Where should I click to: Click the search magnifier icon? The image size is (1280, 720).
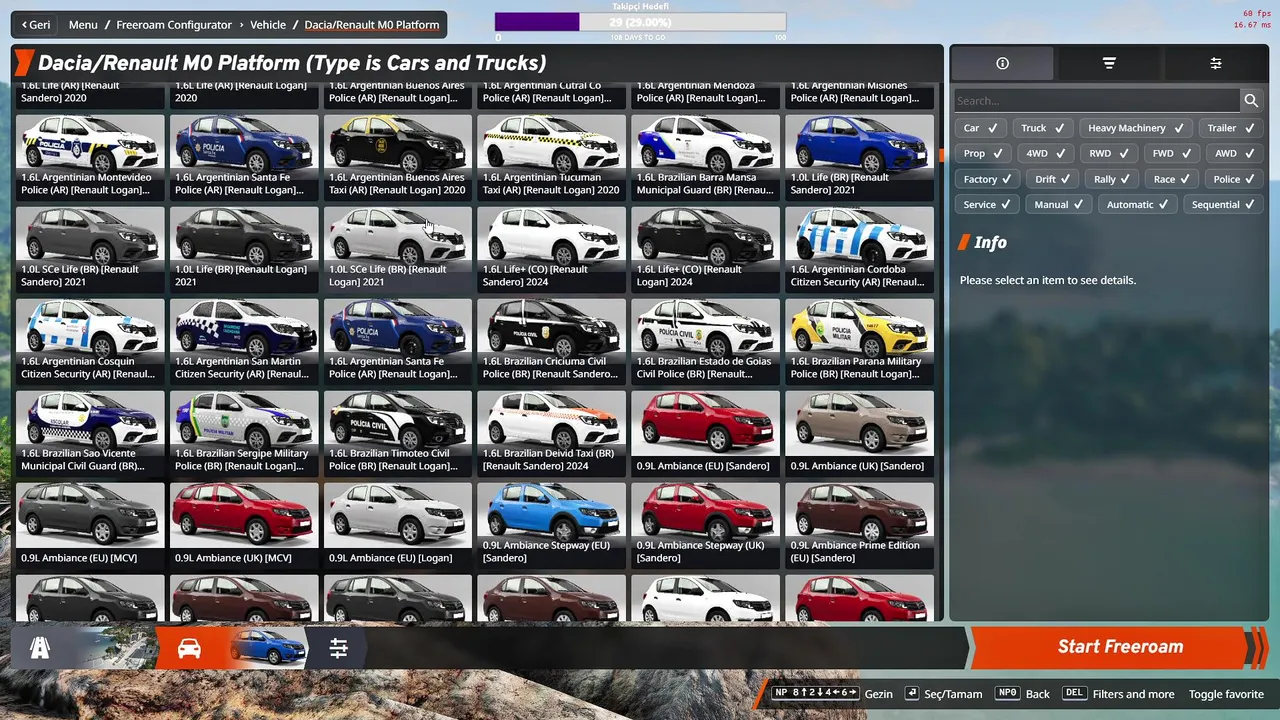coord(1251,100)
